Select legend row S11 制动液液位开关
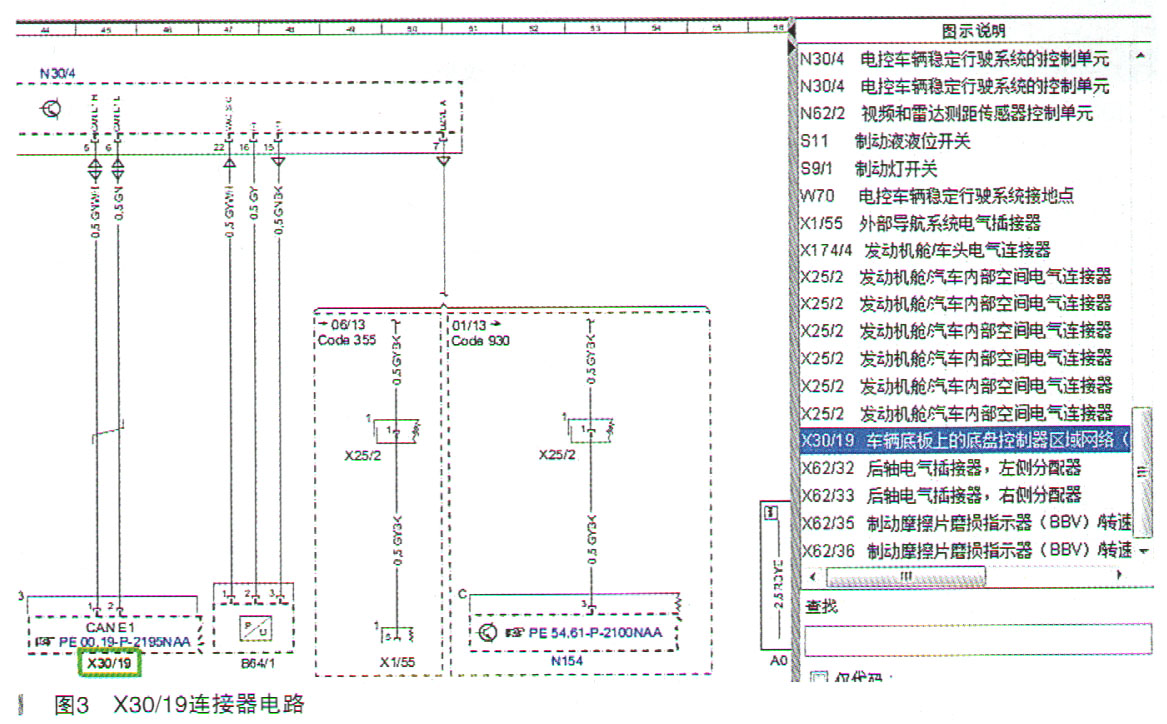 [964, 141]
